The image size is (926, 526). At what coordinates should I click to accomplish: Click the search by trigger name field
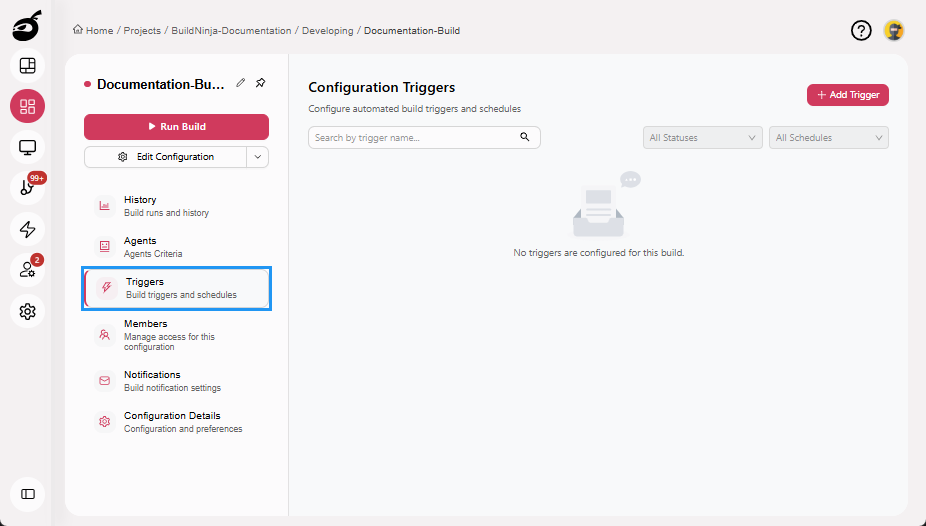tap(412, 138)
